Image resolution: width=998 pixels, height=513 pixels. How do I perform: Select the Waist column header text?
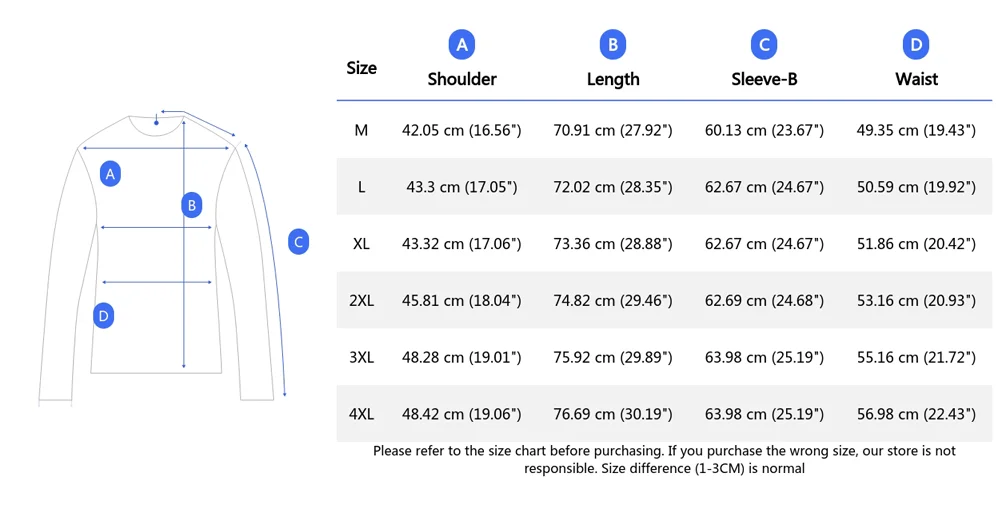click(916, 79)
